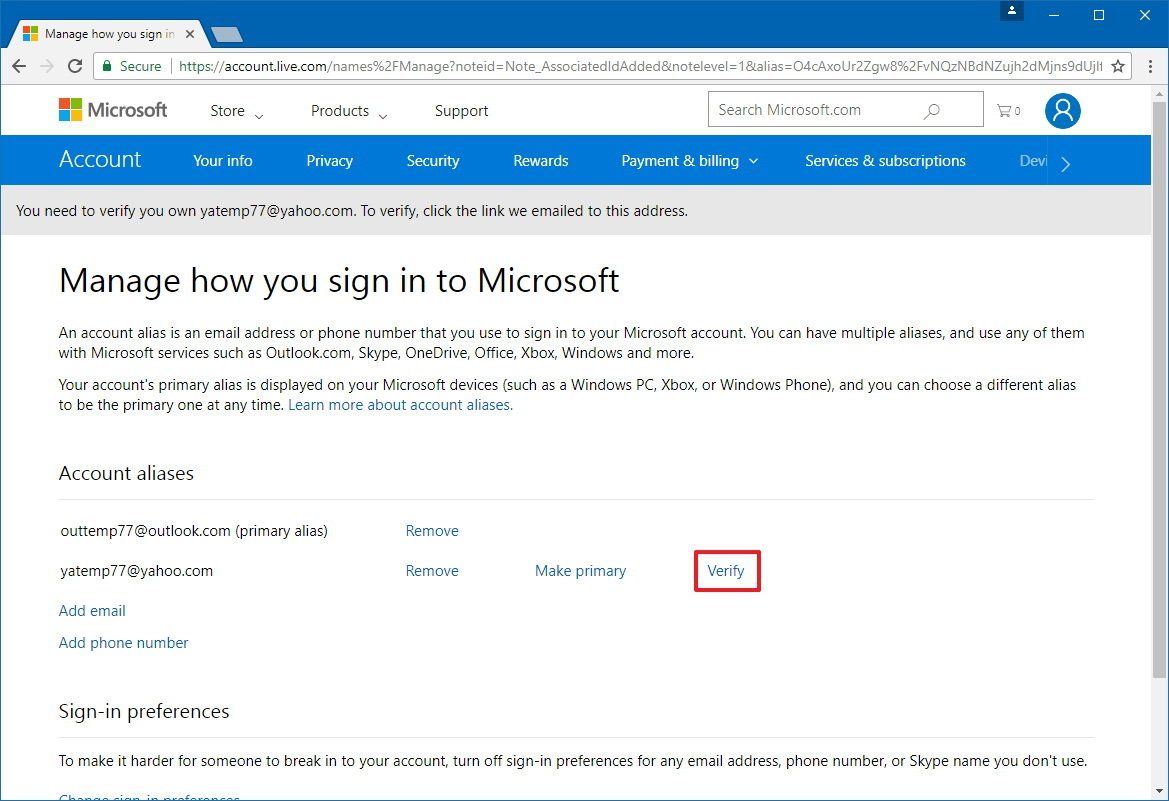Click the yatemp77@yahoo.com alias text
The height and width of the screenshot is (801, 1169).
(136, 571)
